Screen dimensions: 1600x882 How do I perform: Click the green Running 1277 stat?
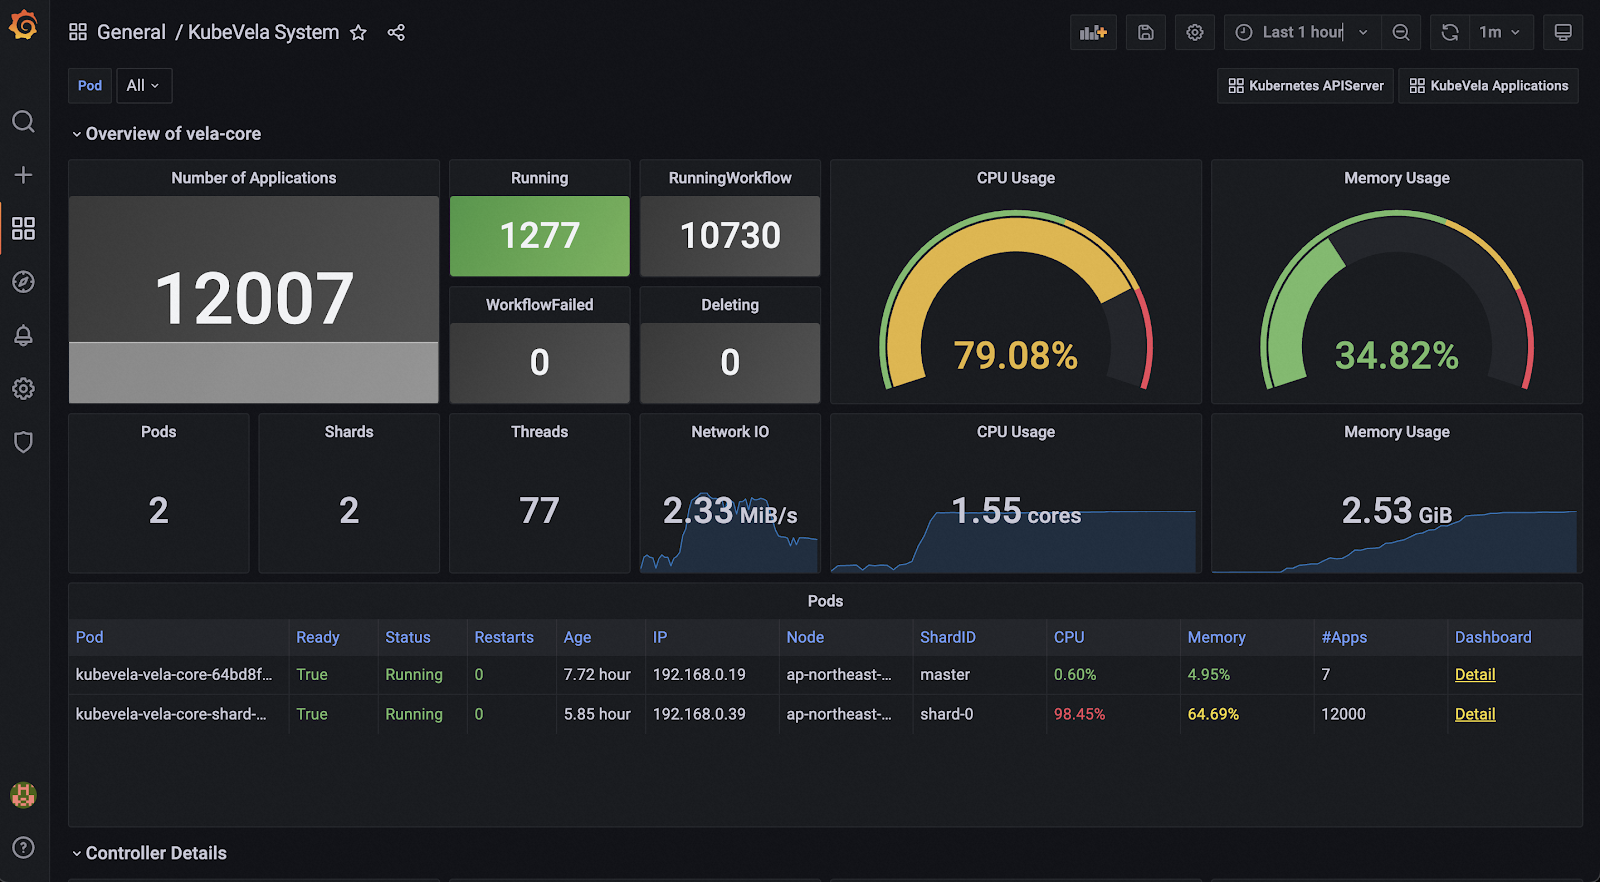point(540,236)
